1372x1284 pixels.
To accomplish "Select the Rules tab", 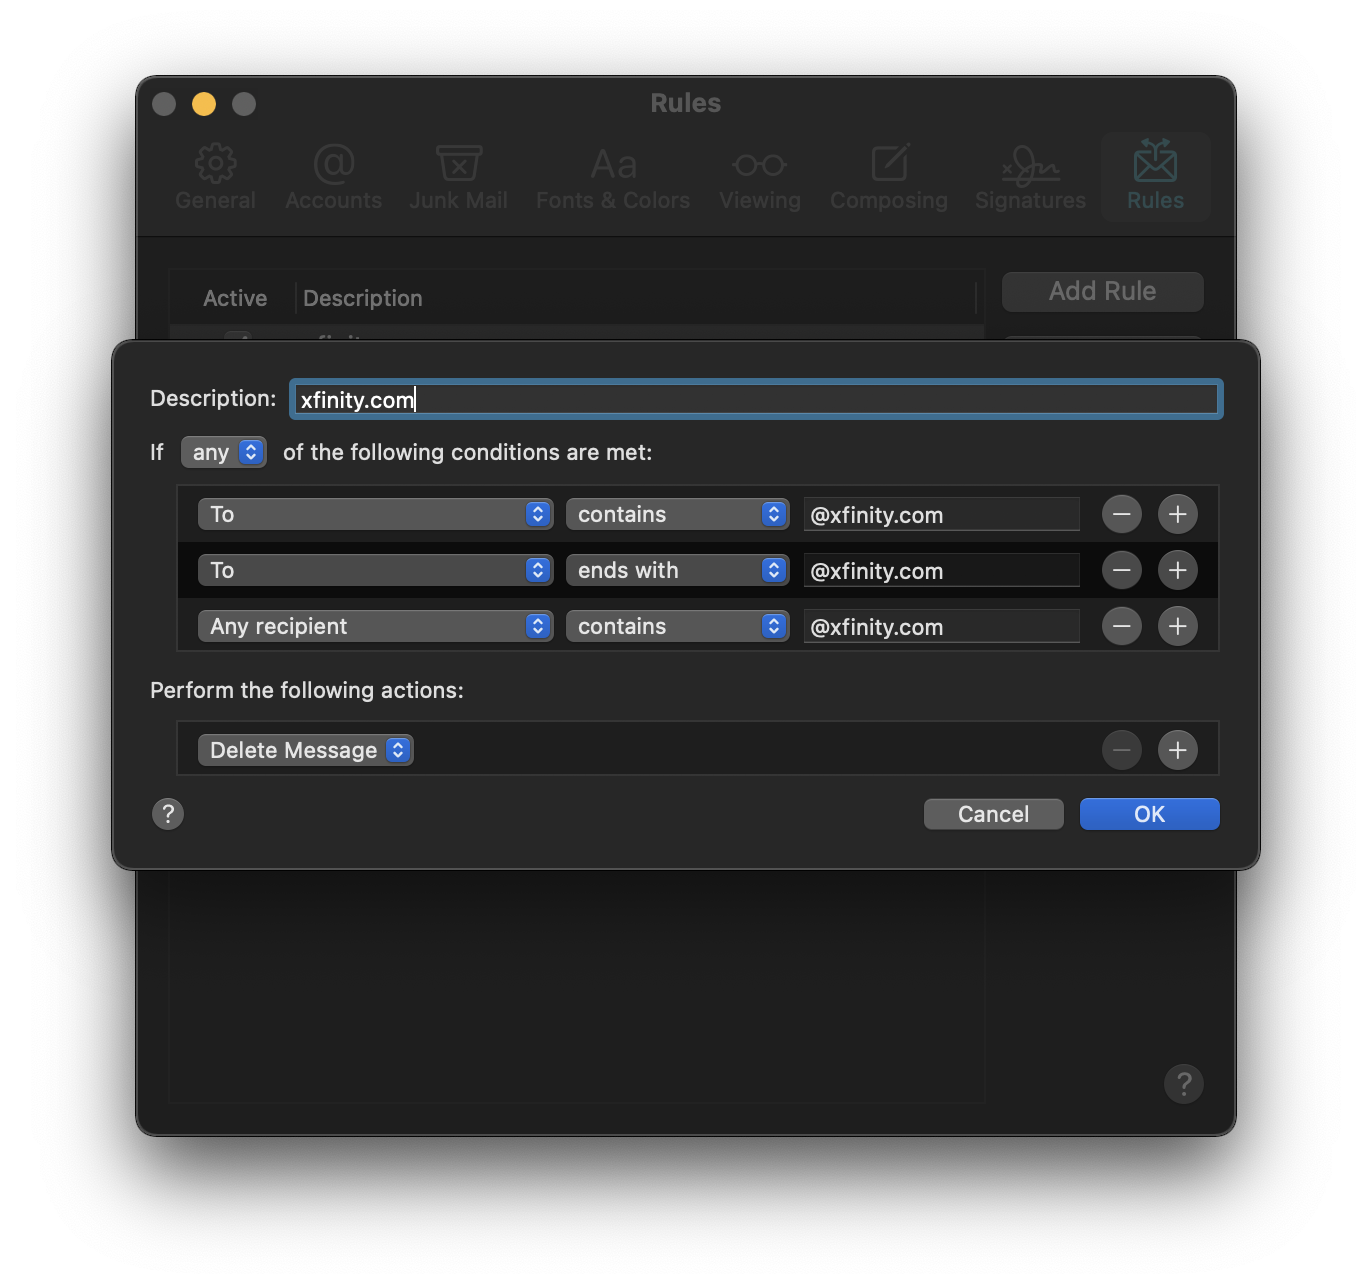I will pos(1155,177).
